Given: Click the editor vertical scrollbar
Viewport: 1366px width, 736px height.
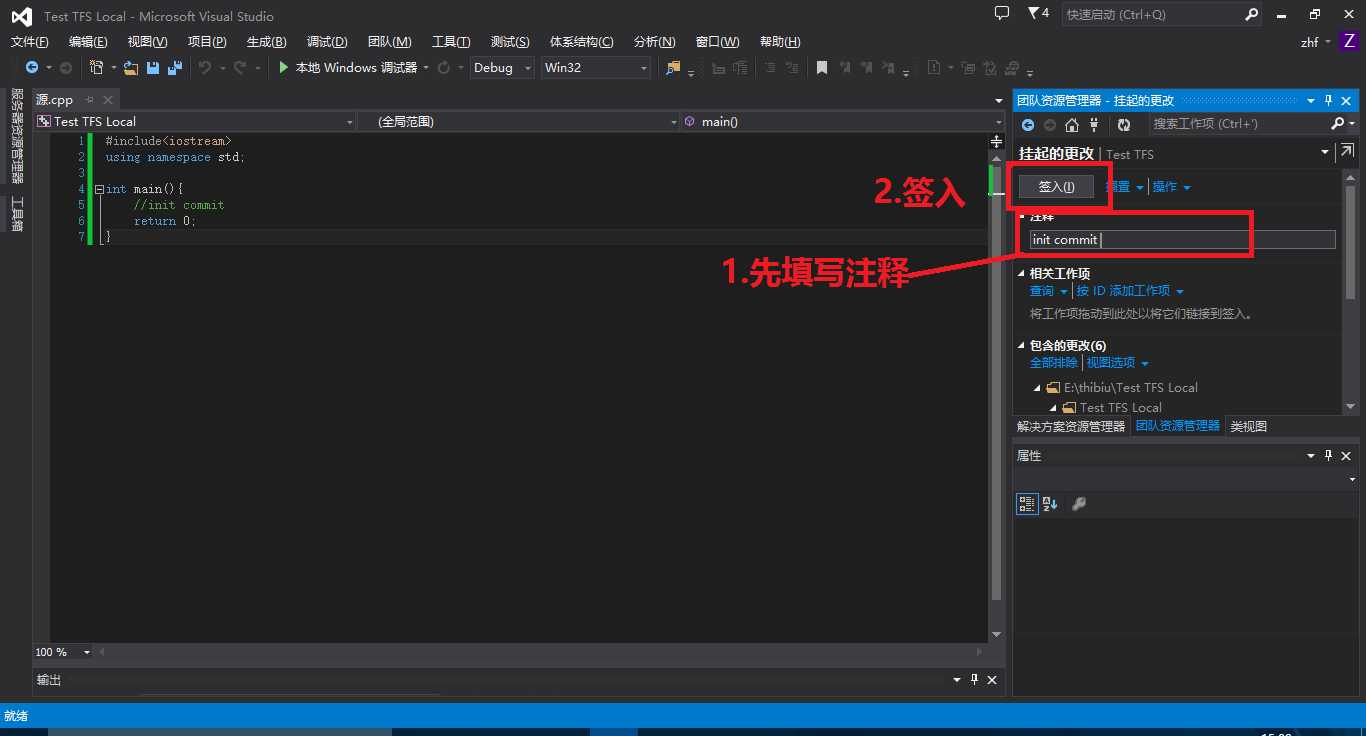Looking at the screenshot, I should [996, 390].
